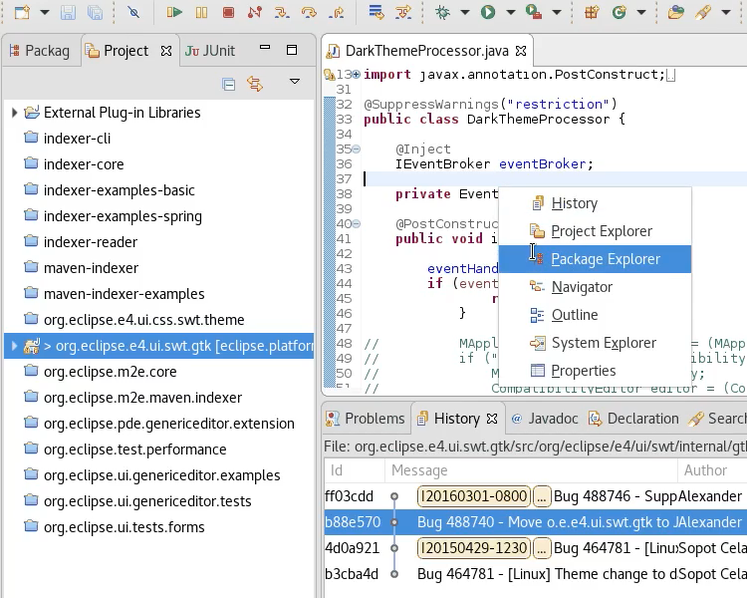
Task: Switch to the Package Explorer tab
Action: (40, 51)
